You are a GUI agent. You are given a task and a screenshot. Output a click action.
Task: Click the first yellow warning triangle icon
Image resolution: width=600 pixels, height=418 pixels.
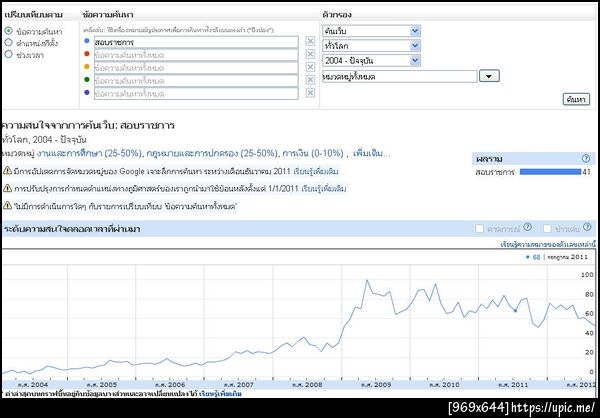point(7,173)
